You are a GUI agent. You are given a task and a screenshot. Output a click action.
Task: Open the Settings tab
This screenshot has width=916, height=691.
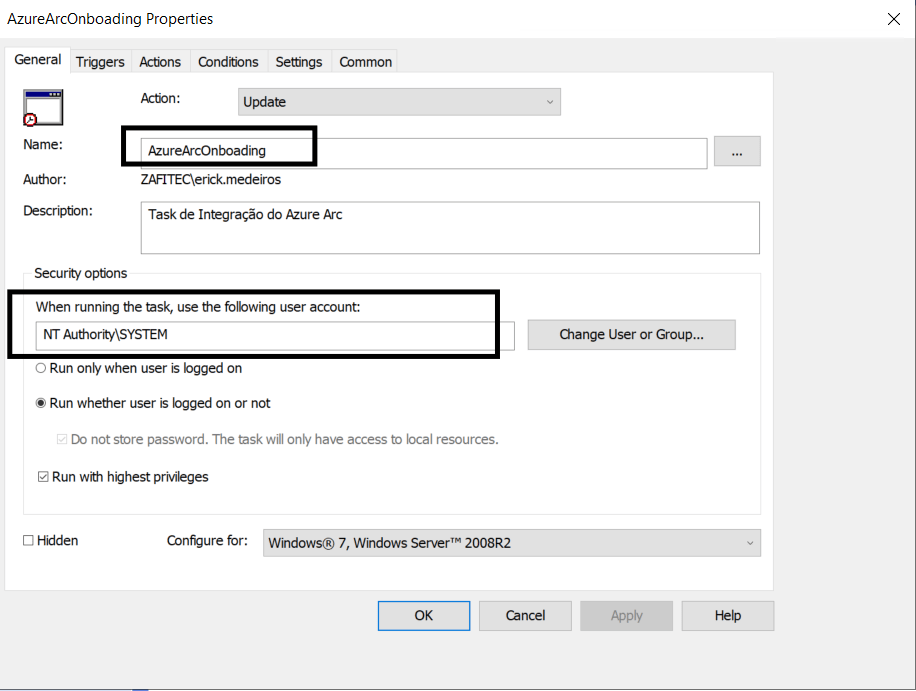coord(299,62)
